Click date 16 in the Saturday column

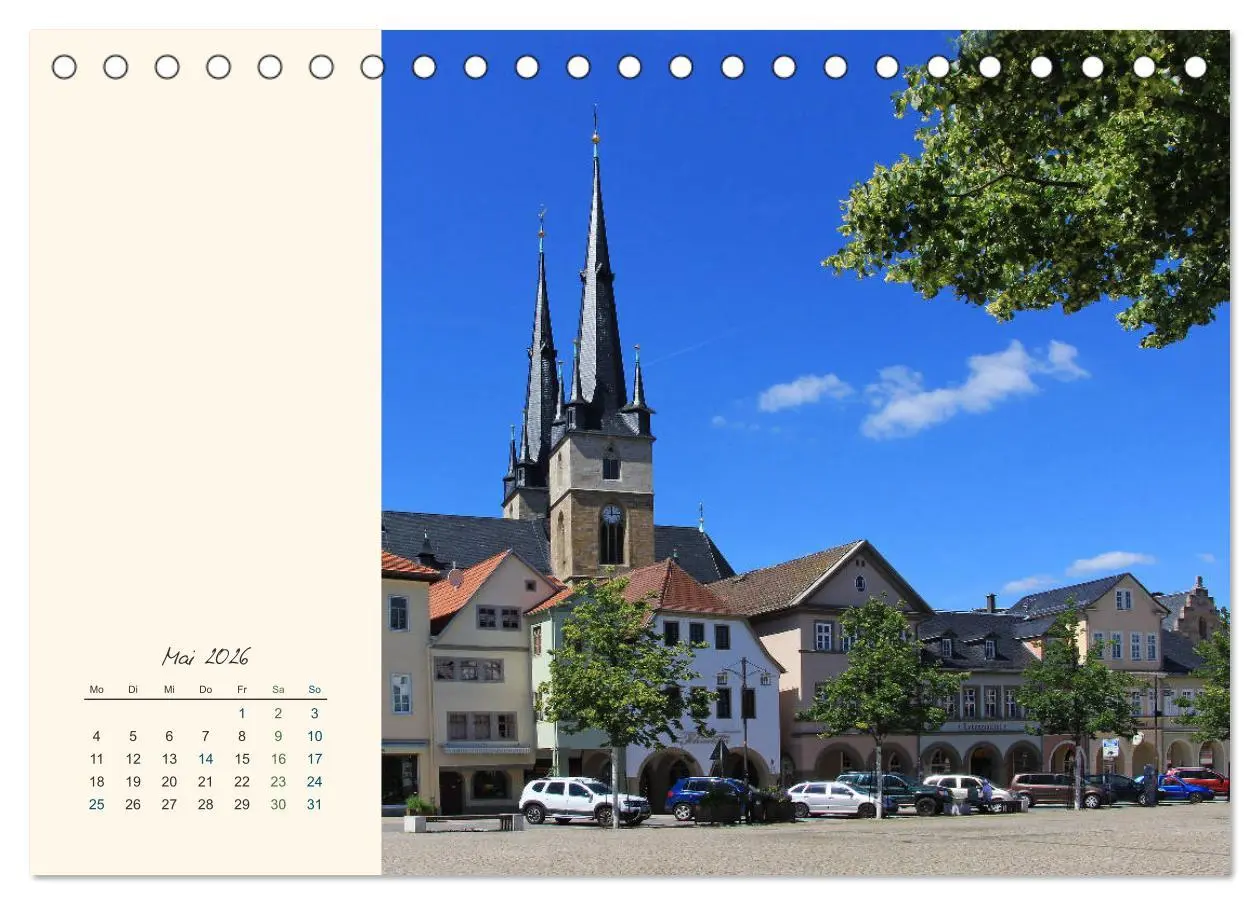point(278,759)
